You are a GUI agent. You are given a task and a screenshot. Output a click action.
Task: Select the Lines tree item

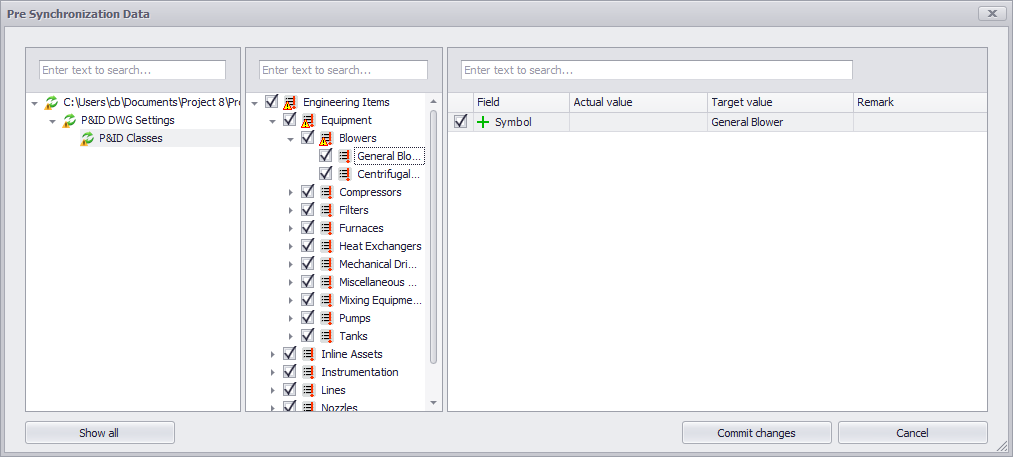(333, 390)
